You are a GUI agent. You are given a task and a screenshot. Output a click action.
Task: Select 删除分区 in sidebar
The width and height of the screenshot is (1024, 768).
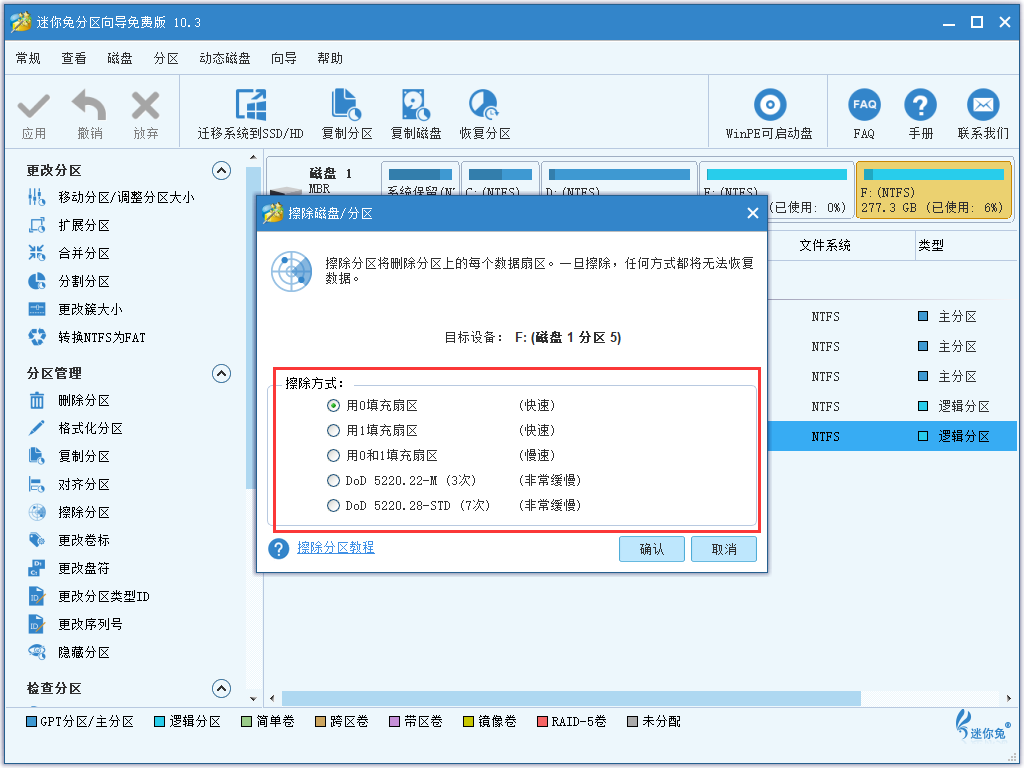click(x=69, y=400)
